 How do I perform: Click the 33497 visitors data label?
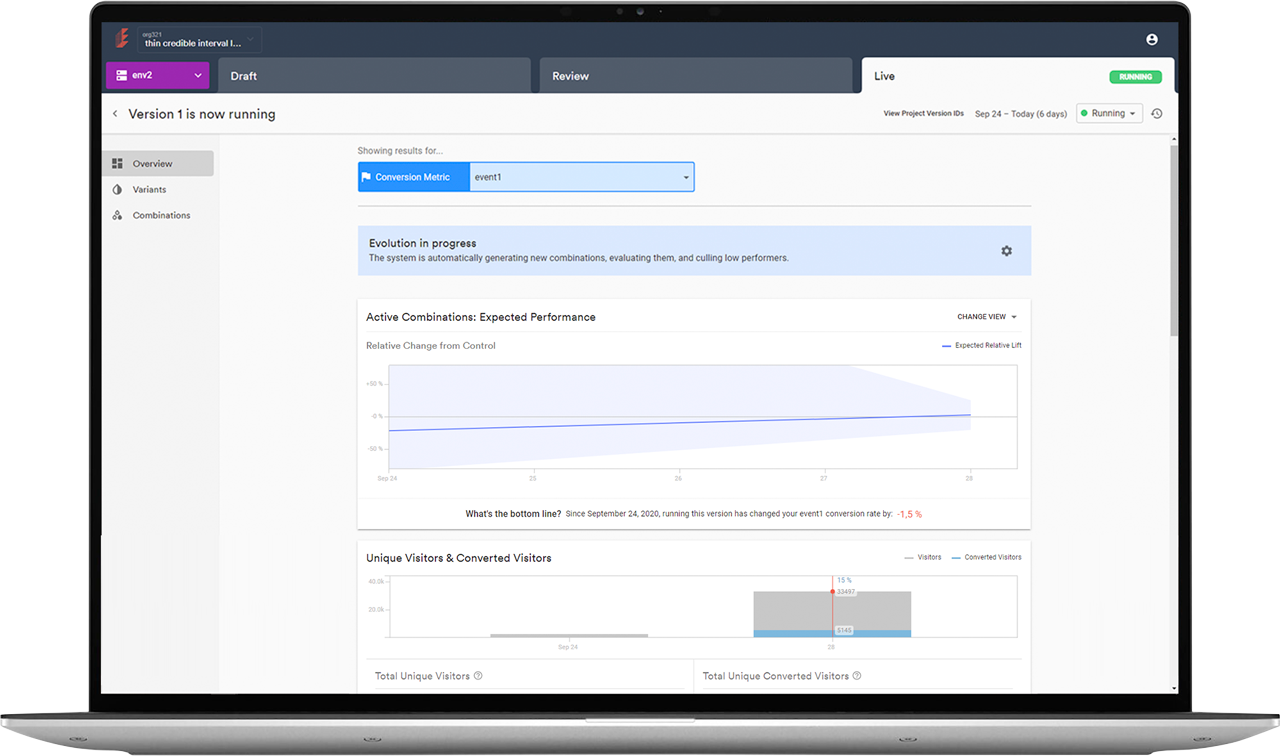point(846,592)
